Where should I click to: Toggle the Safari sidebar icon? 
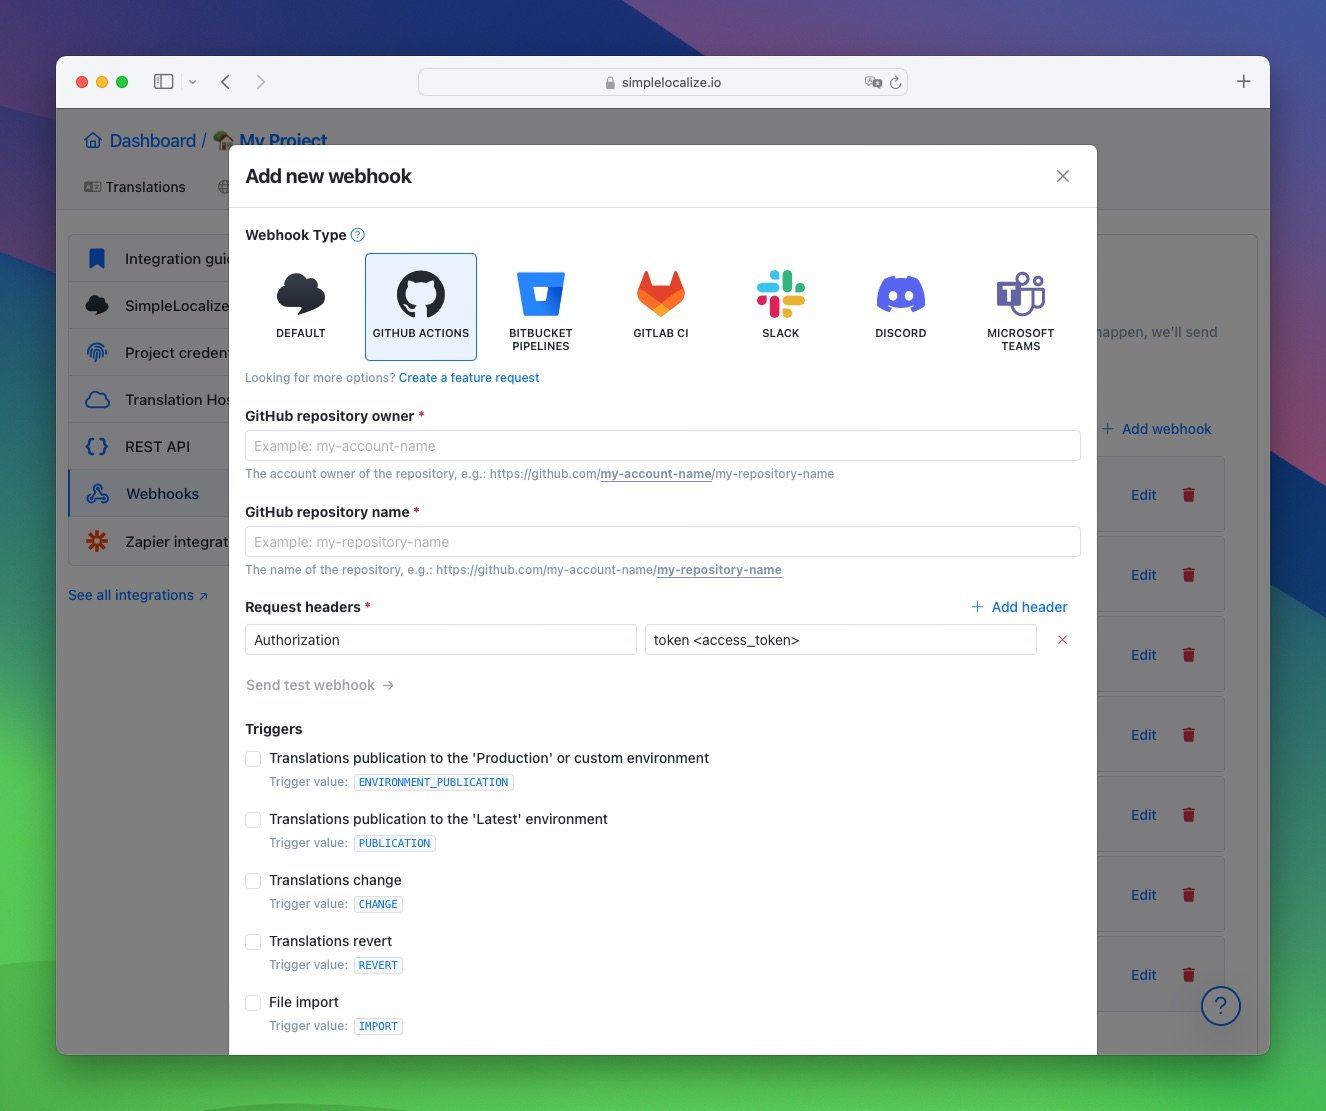(x=164, y=82)
